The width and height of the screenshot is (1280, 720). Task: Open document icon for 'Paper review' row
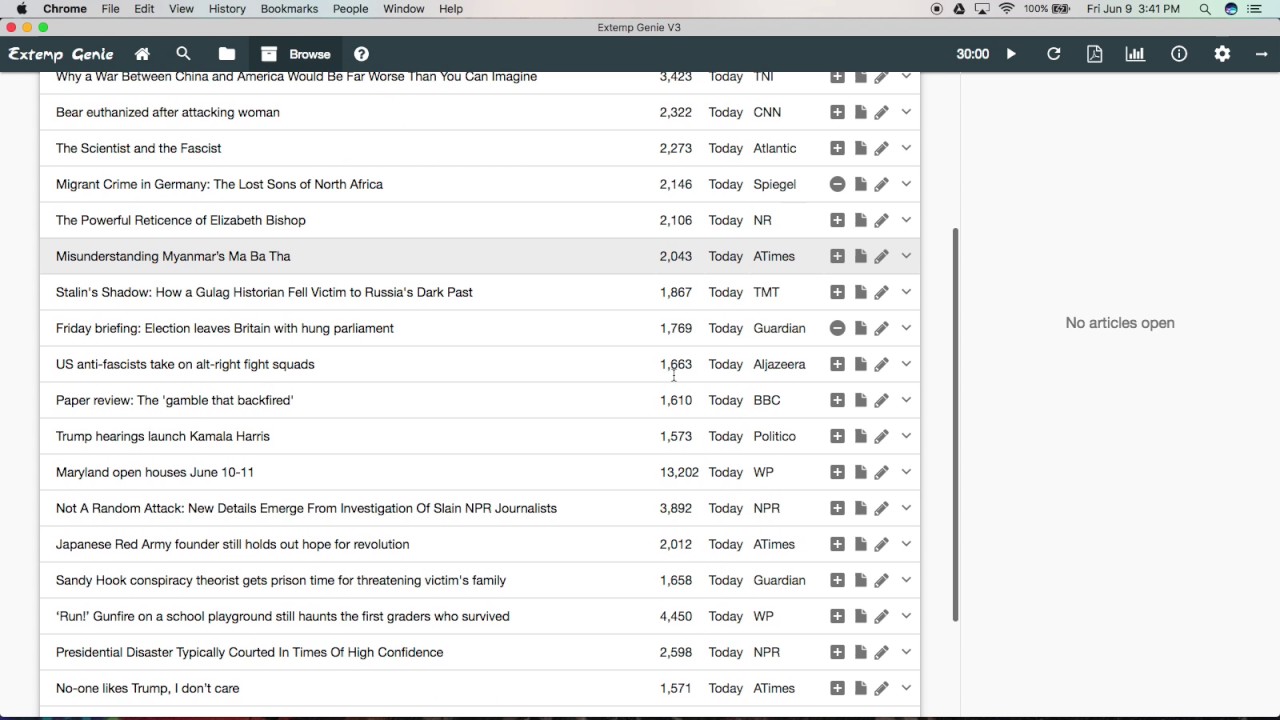tap(860, 400)
